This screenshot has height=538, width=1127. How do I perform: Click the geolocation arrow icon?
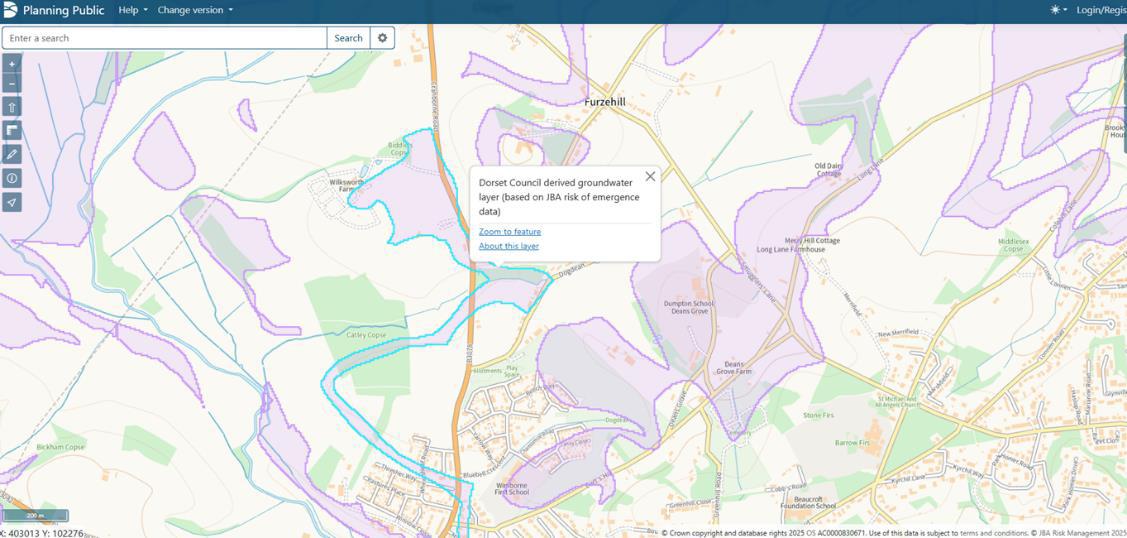click(12, 202)
